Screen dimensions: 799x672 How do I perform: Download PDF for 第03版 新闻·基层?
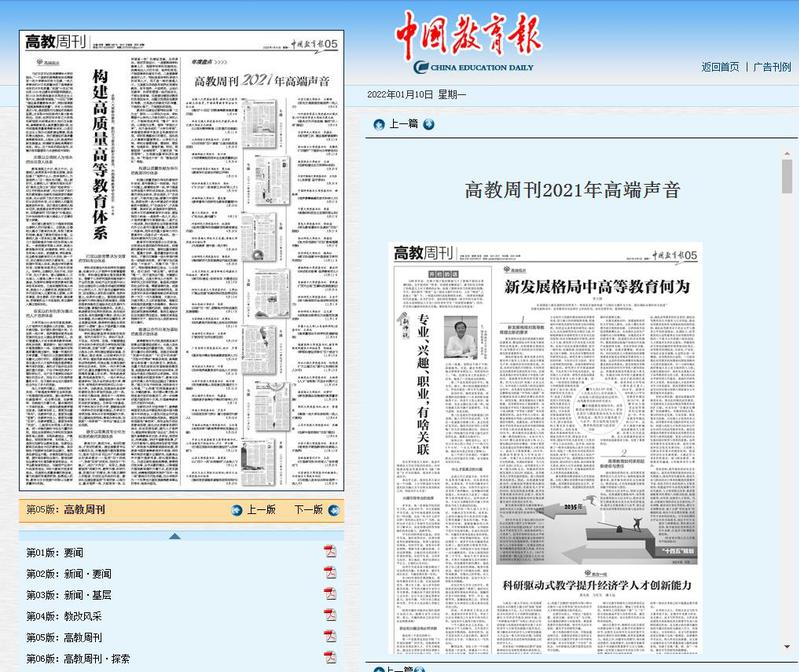pyautogui.click(x=330, y=594)
